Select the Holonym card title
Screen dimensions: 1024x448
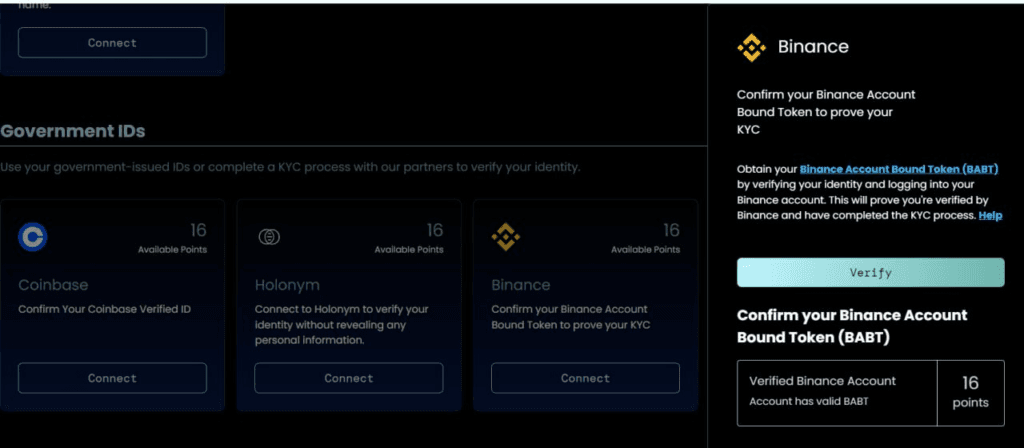tap(287, 285)
